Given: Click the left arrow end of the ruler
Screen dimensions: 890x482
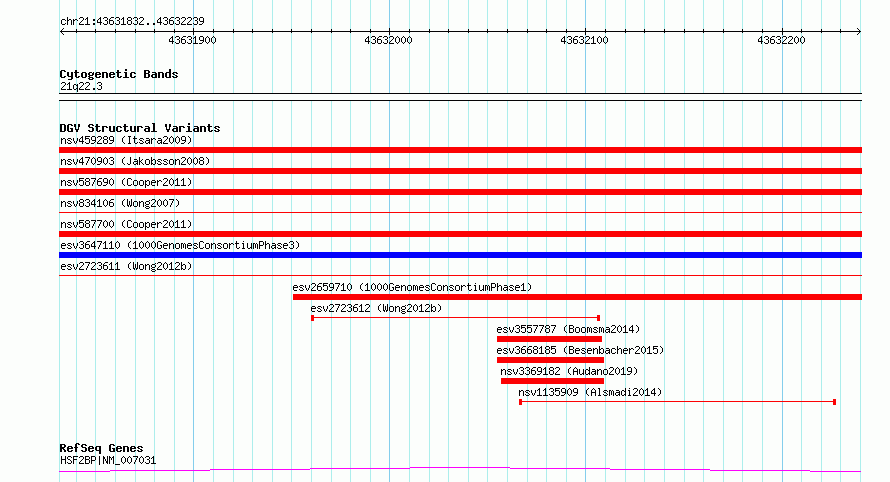Looking at the screenshot, I should (x=62, y=32).
